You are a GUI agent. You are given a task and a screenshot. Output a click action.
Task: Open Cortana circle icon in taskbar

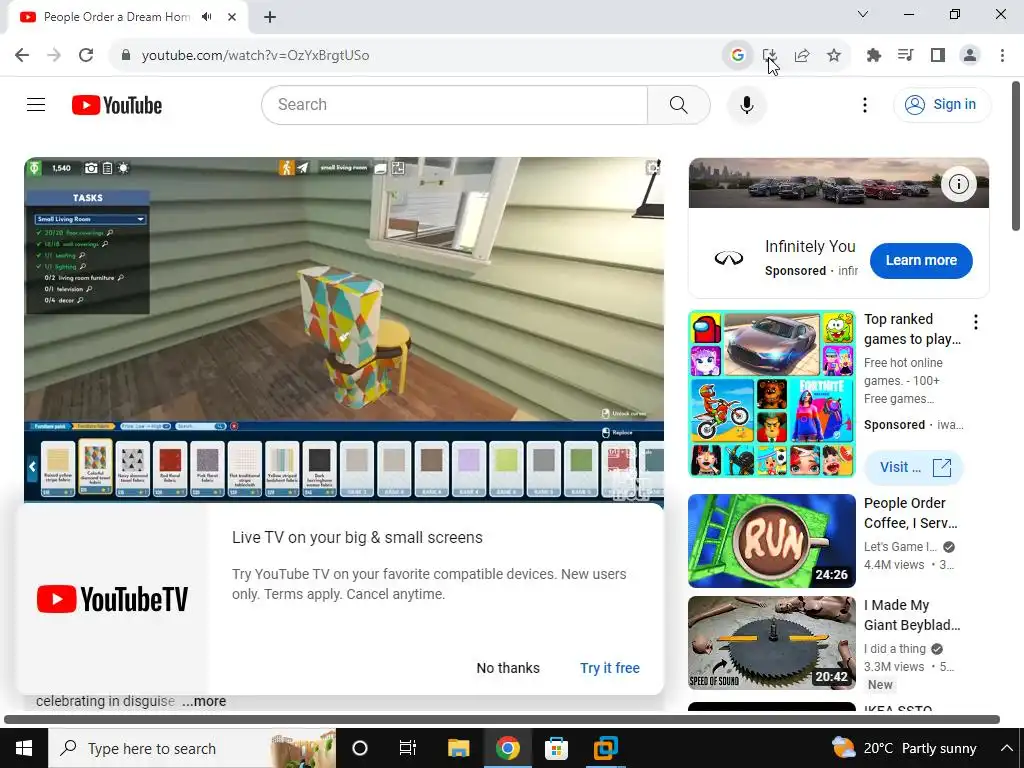point(359,748)
